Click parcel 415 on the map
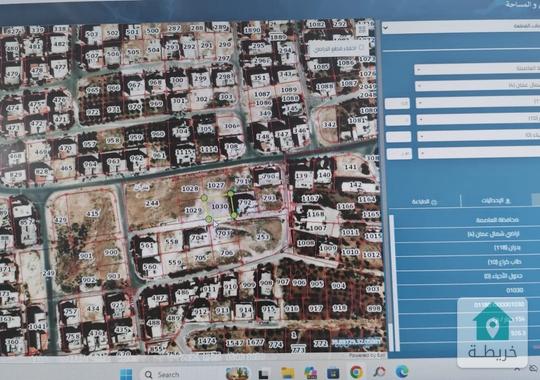Screen dimensions: 540x380 point(92,214)
